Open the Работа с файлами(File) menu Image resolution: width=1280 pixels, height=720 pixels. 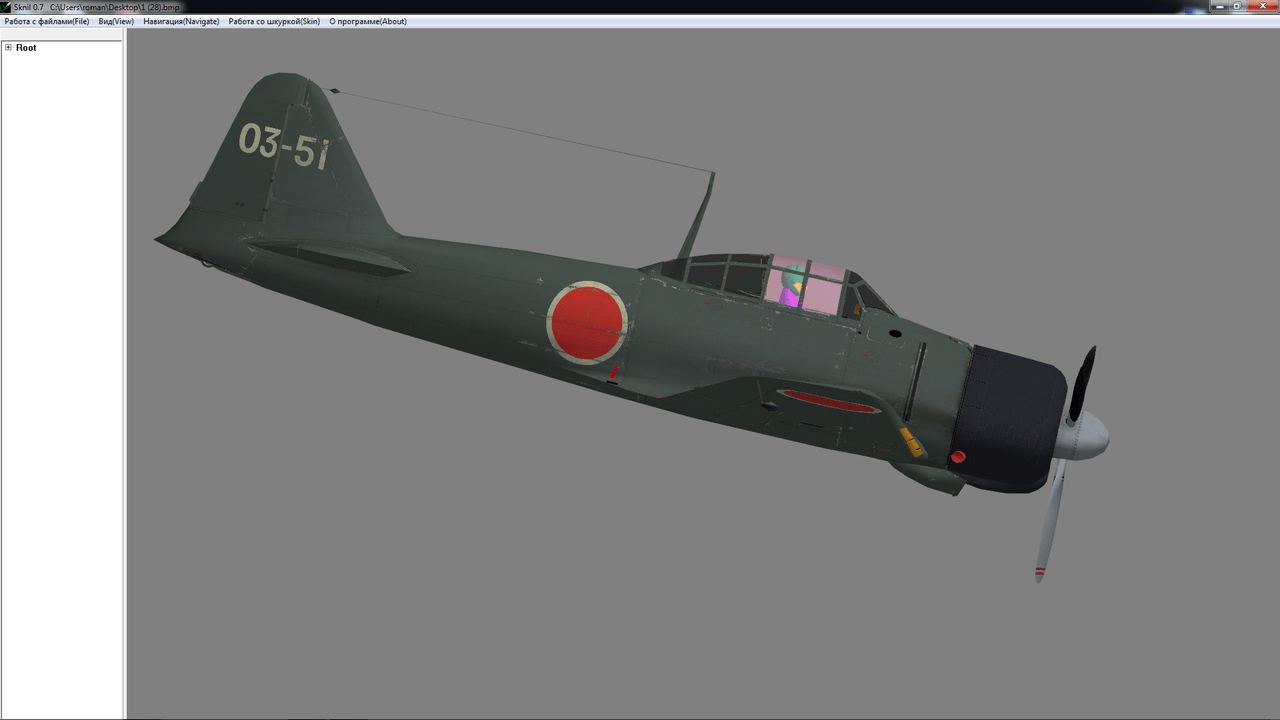(47, 21)
